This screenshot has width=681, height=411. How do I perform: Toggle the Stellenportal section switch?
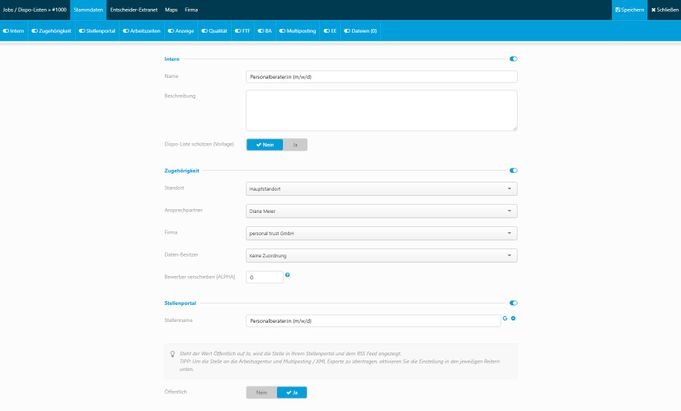(x=513, y=303)
